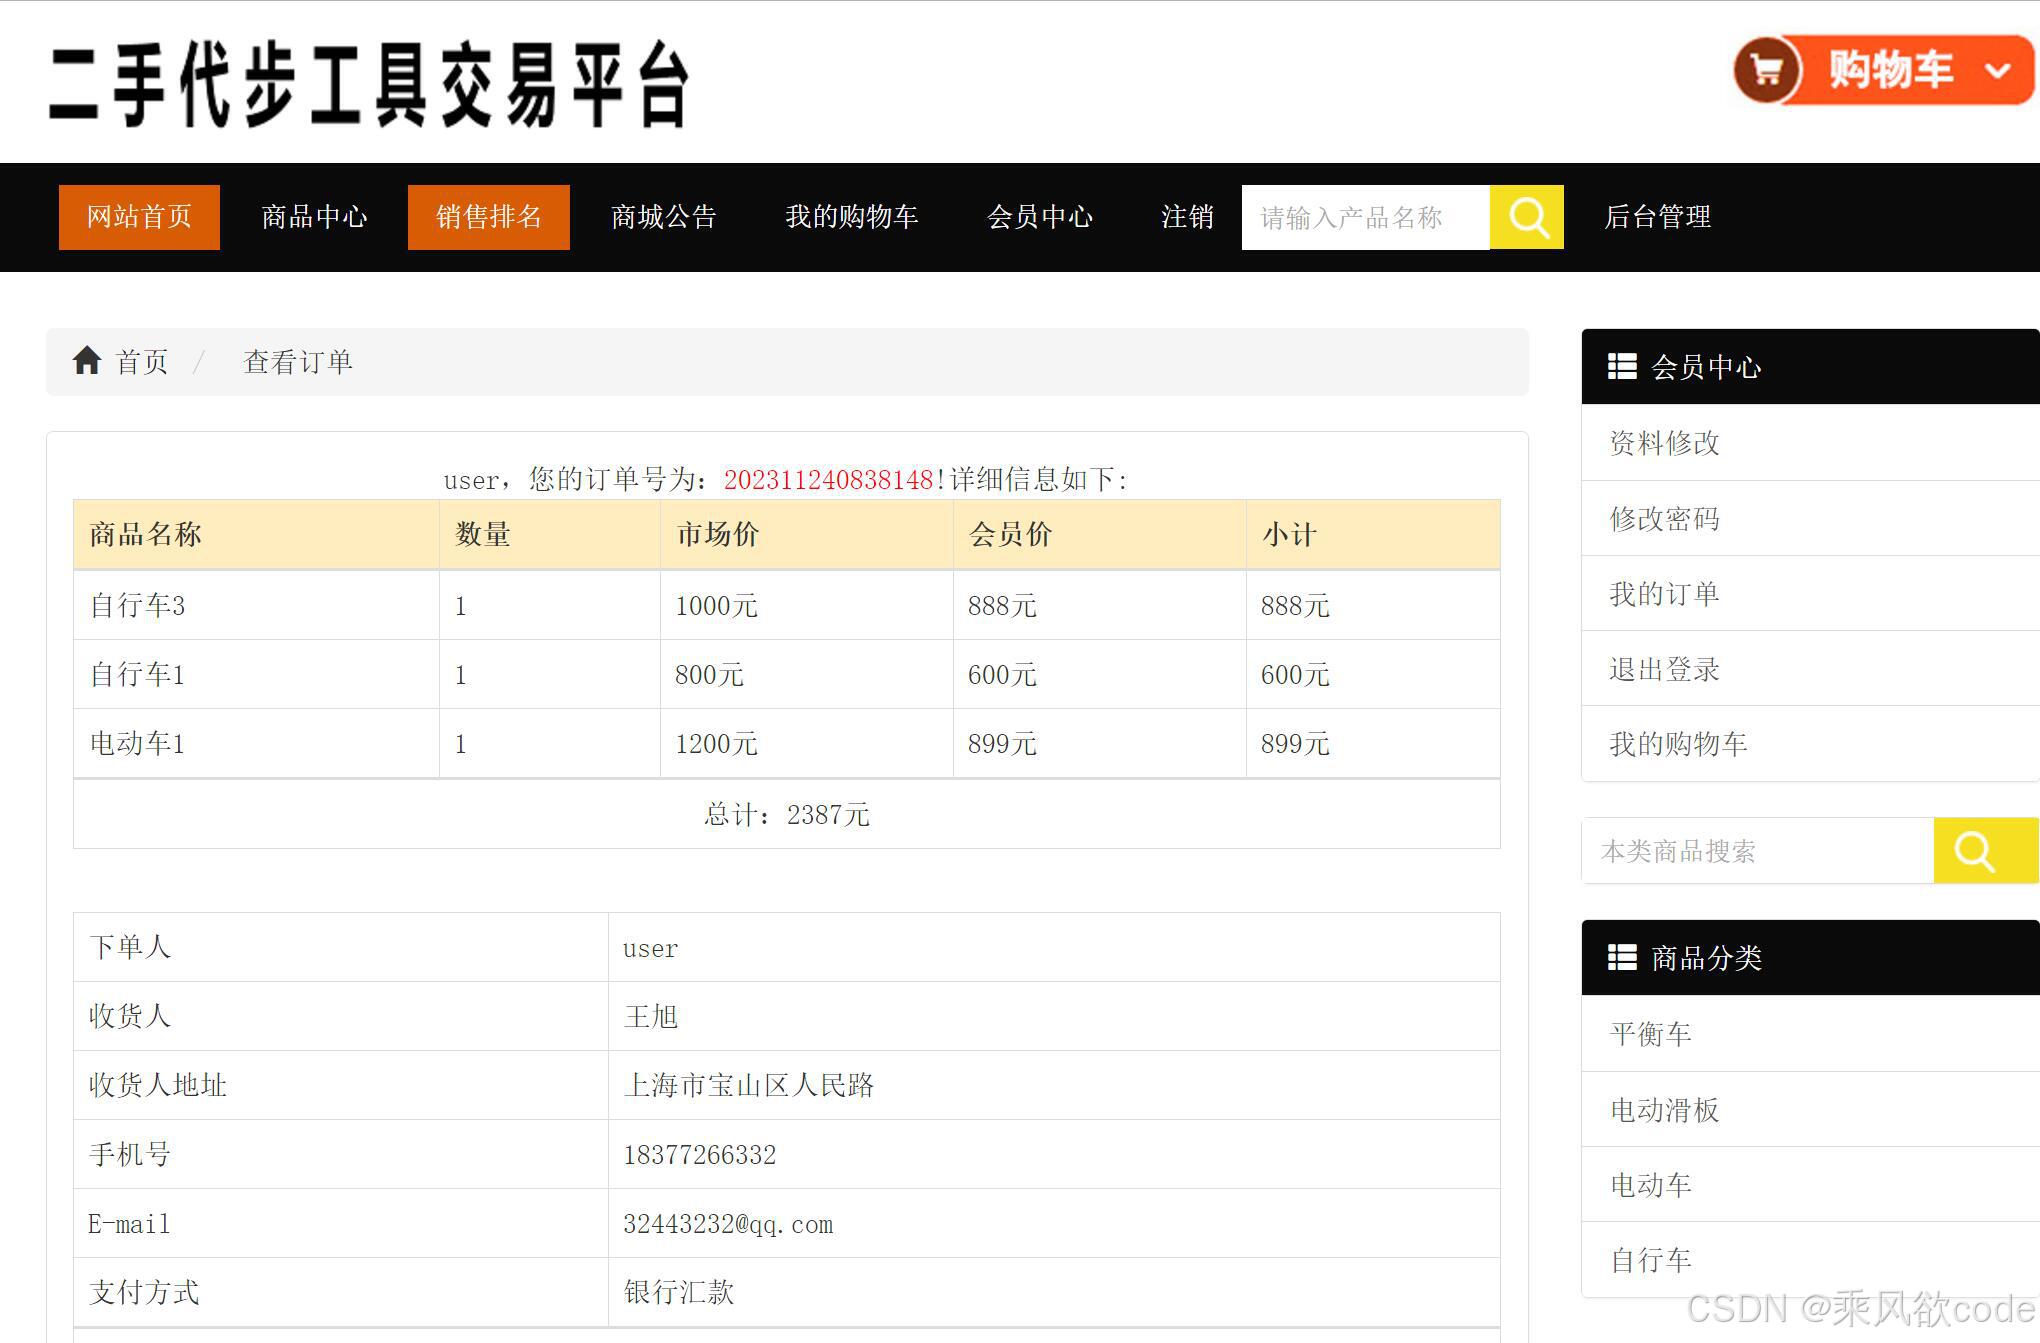Select 修改密码 in member sidebar

1664,519
